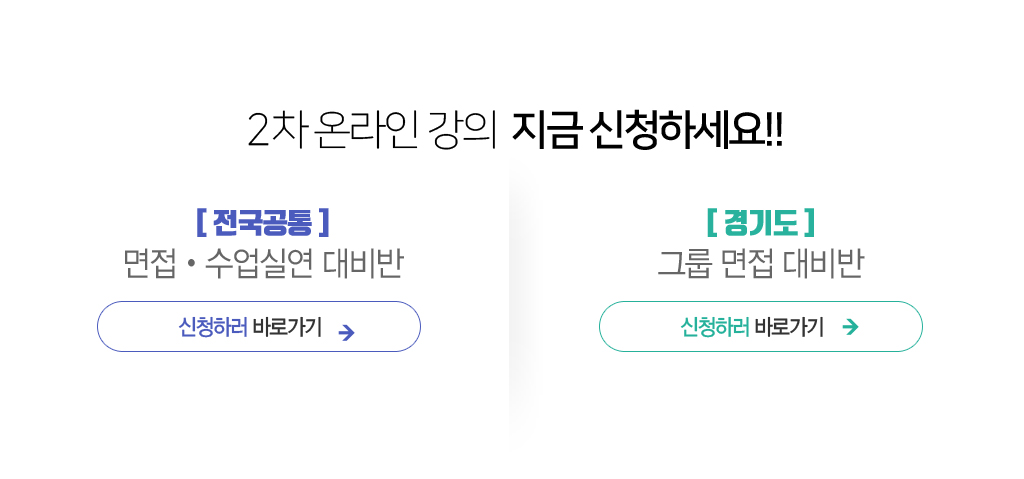Screen dimensions: 1024x479
Task: Select the 그룹 면접 대비반 subtitle
Action: tap(760, 263)
